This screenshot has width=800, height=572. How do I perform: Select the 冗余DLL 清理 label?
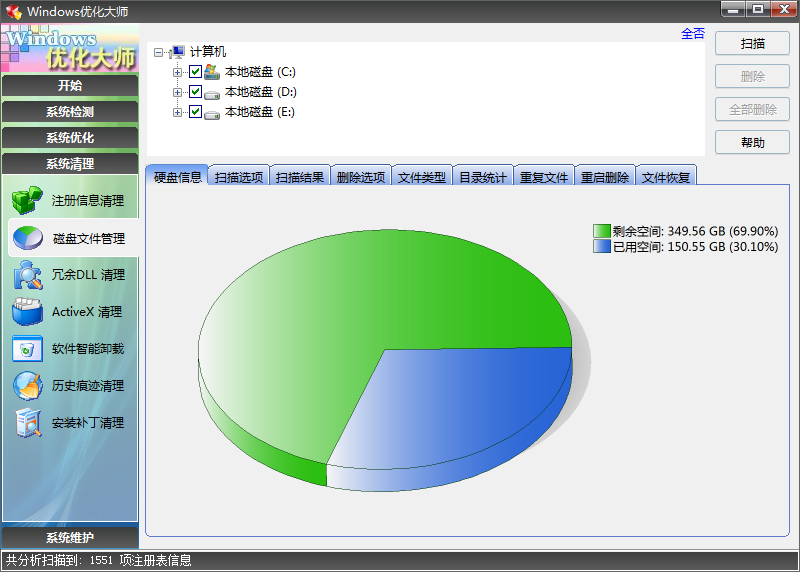pyautogui.click(x=88, y=275)
